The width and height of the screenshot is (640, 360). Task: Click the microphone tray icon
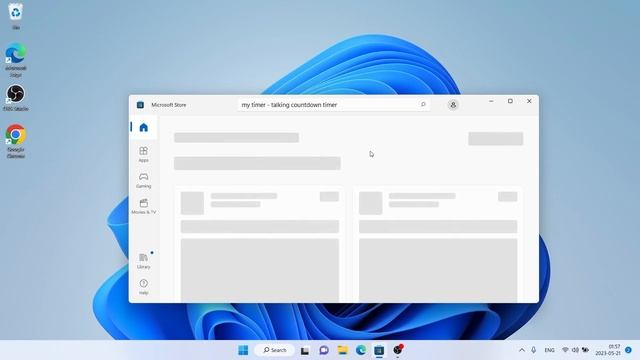(x=533, y=350)
